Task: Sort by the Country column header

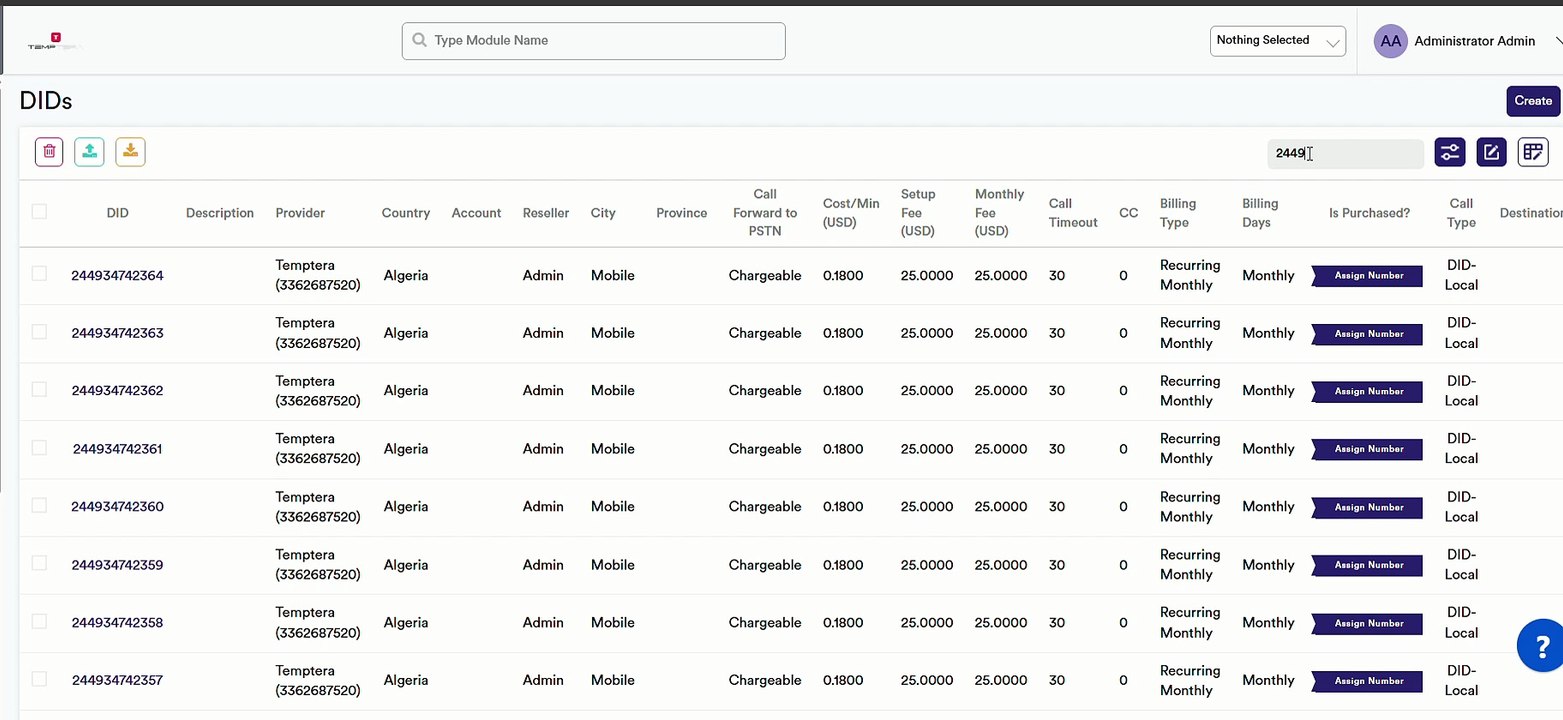Action: tap(406, 213)
